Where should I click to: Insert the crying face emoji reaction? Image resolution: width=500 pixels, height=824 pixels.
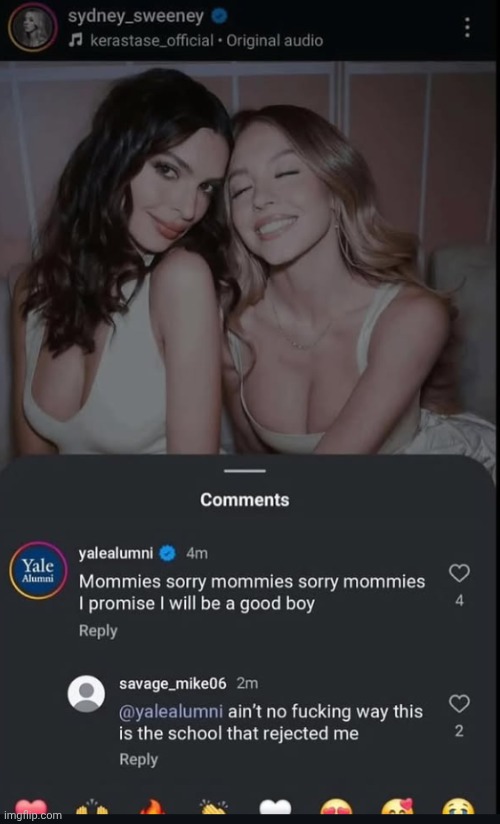pos(458,808)
